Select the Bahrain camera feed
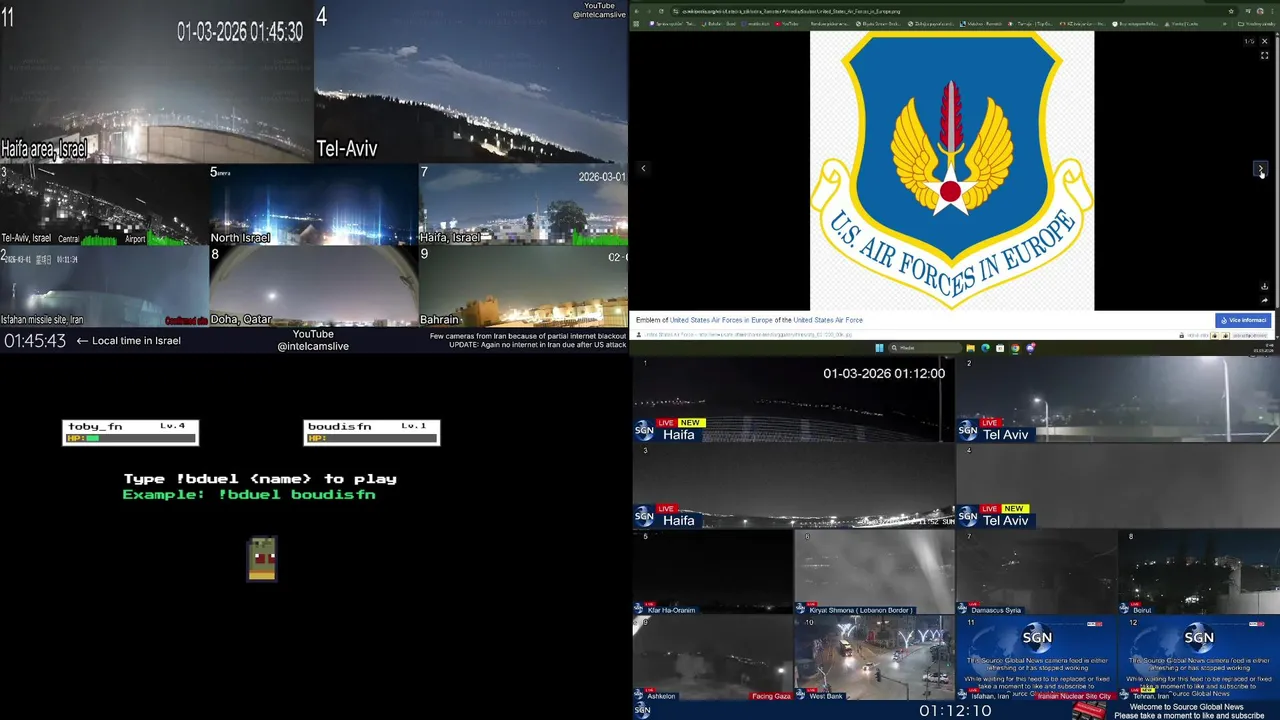 click(x=524, y=286)
